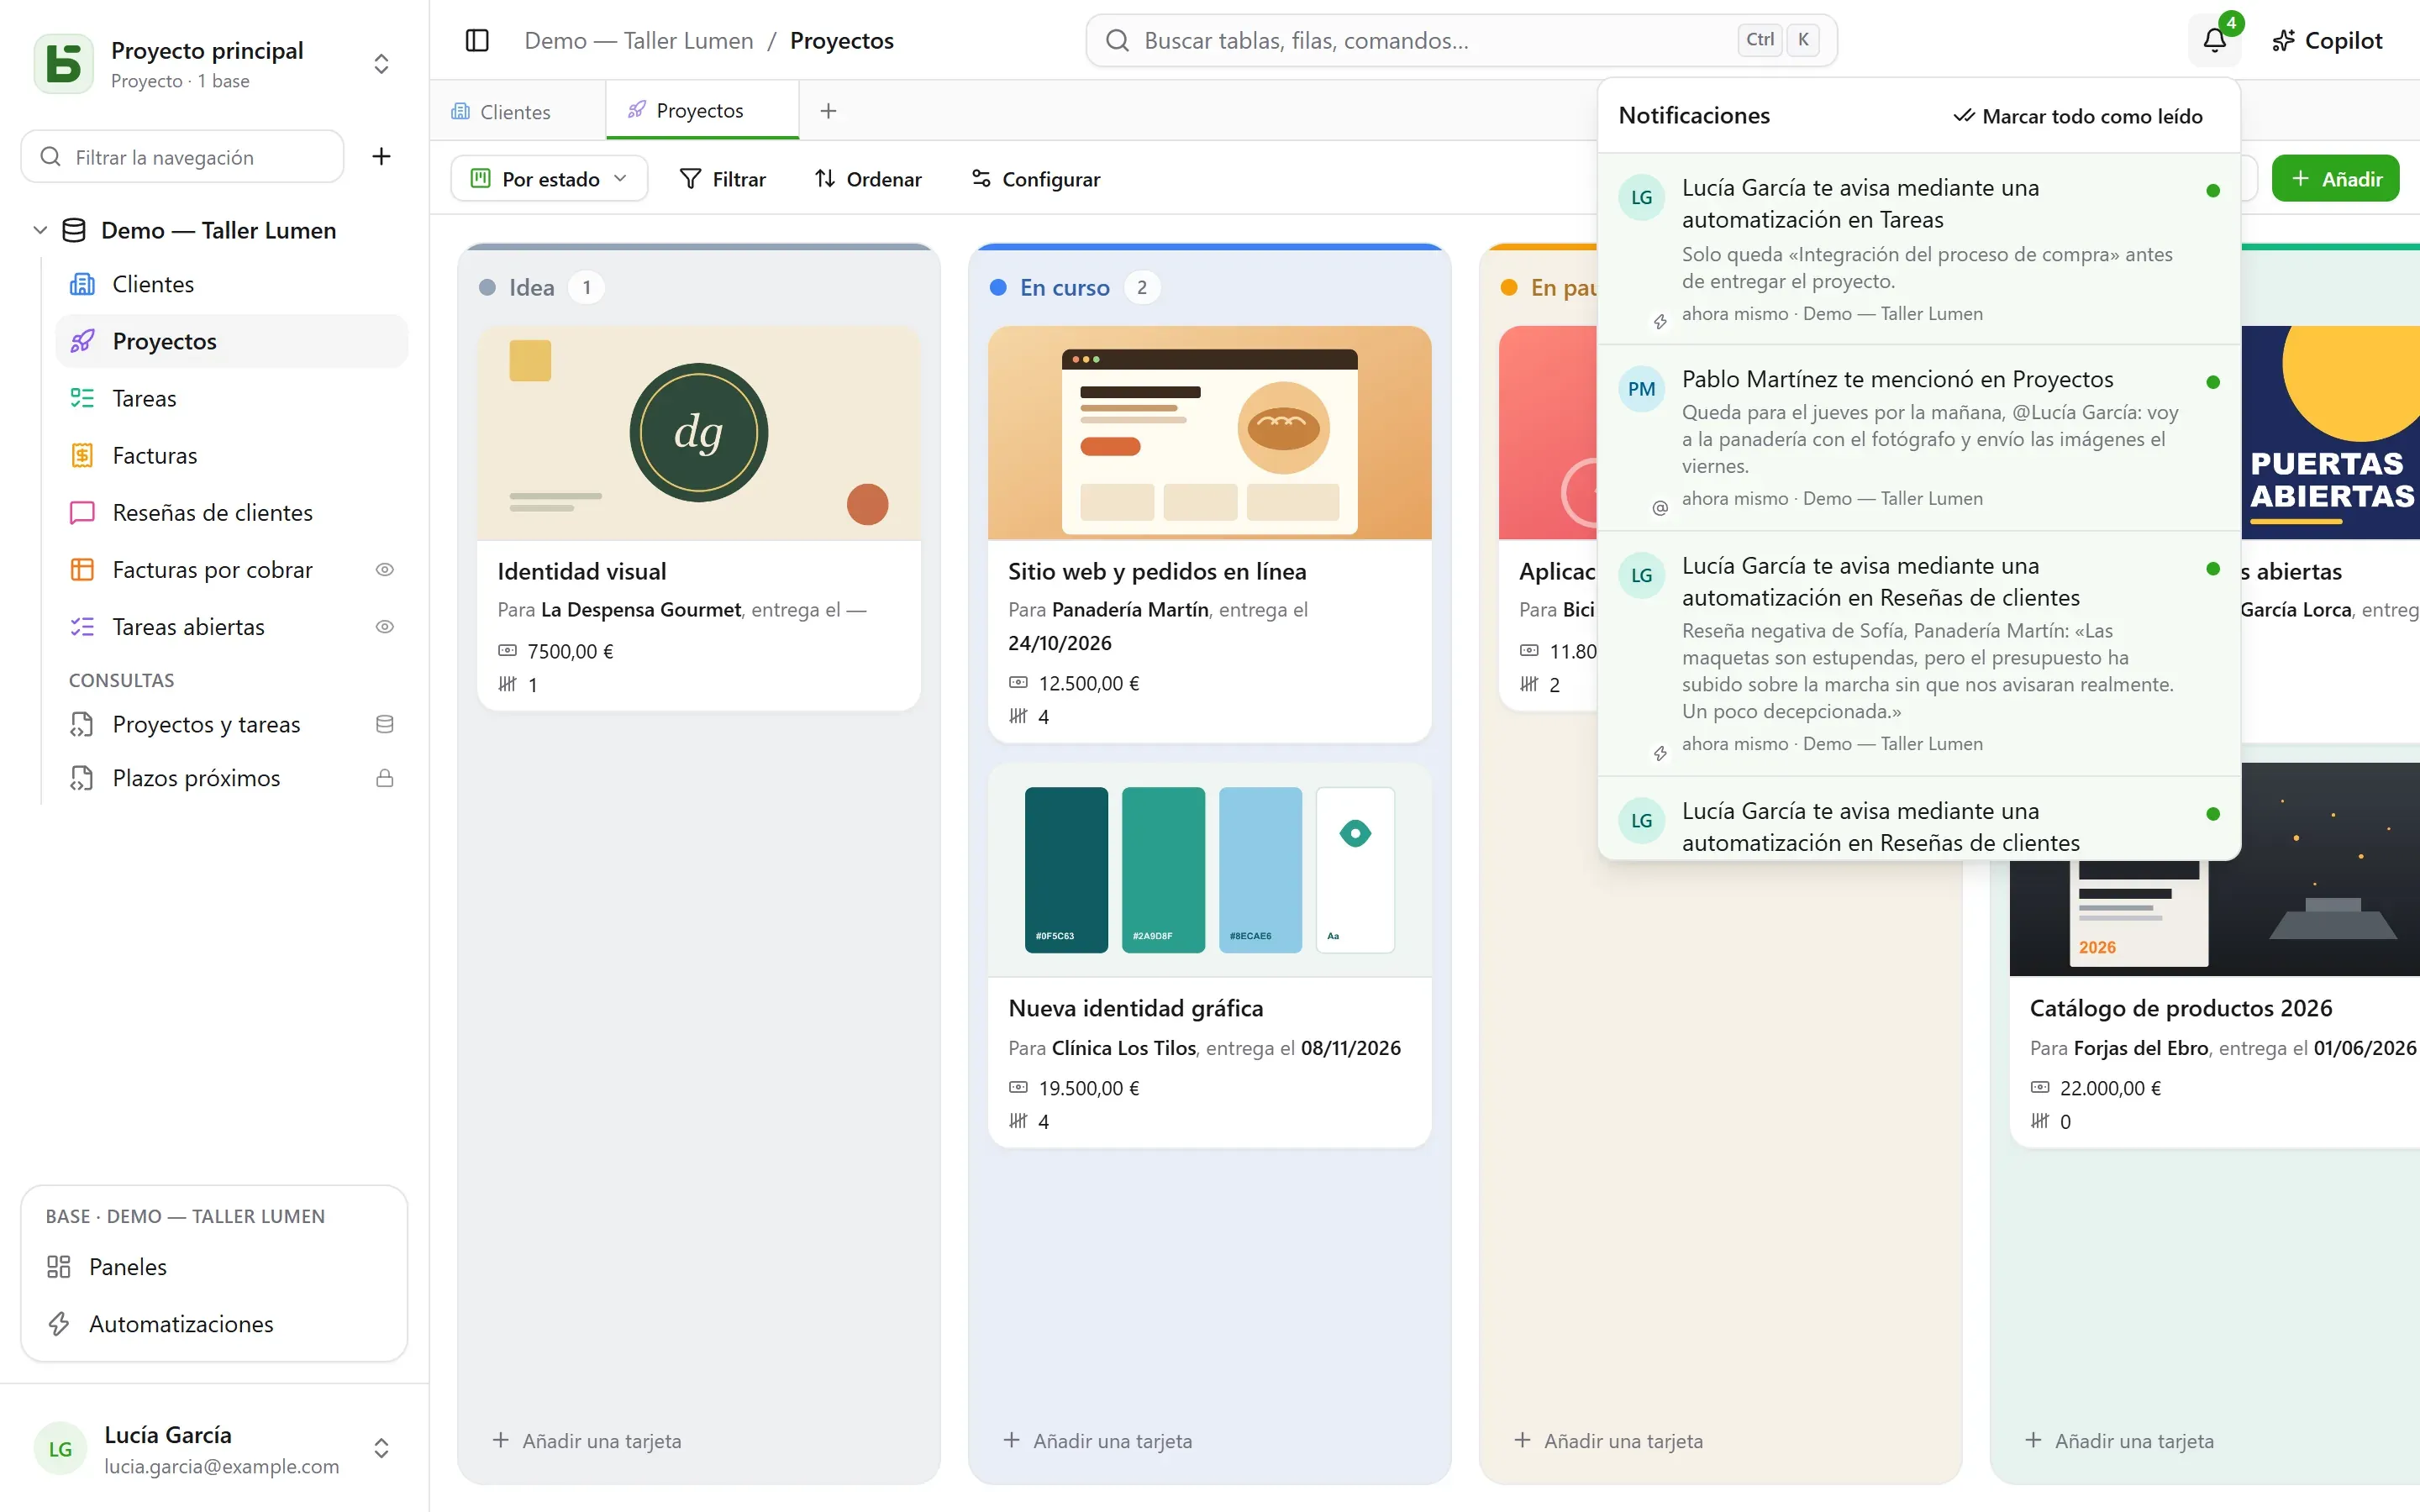Screen dimensions: 2420x1512
Task: Open the Copilot assistant
Action: tap(2327, 40)
